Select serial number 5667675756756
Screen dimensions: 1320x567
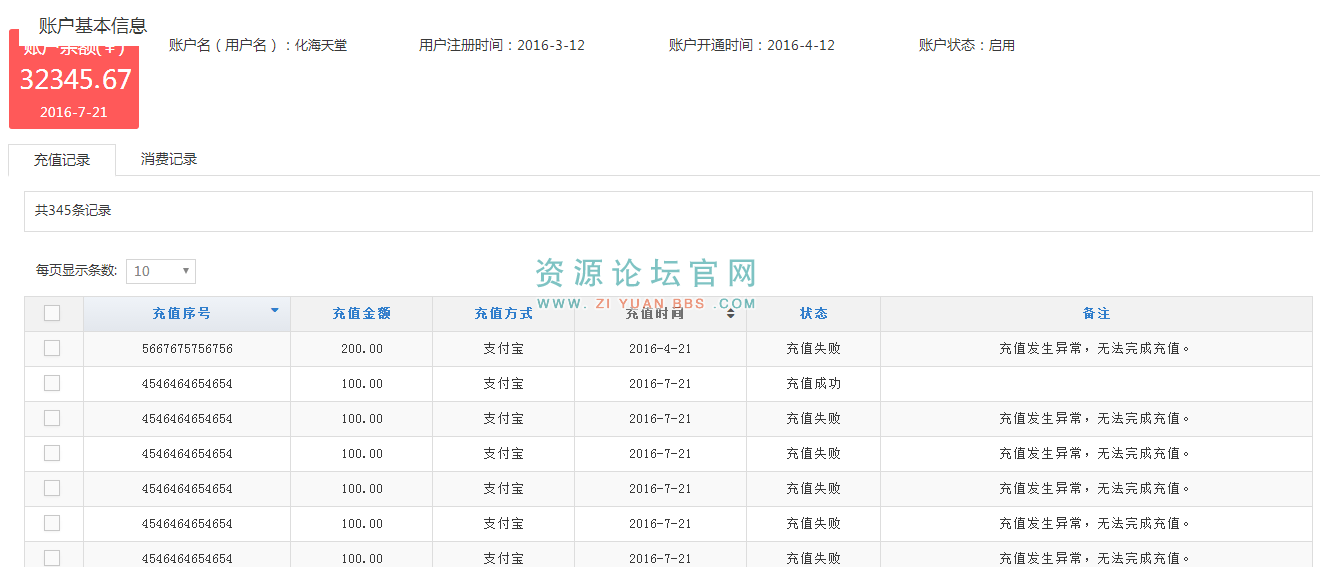(187, 349)
